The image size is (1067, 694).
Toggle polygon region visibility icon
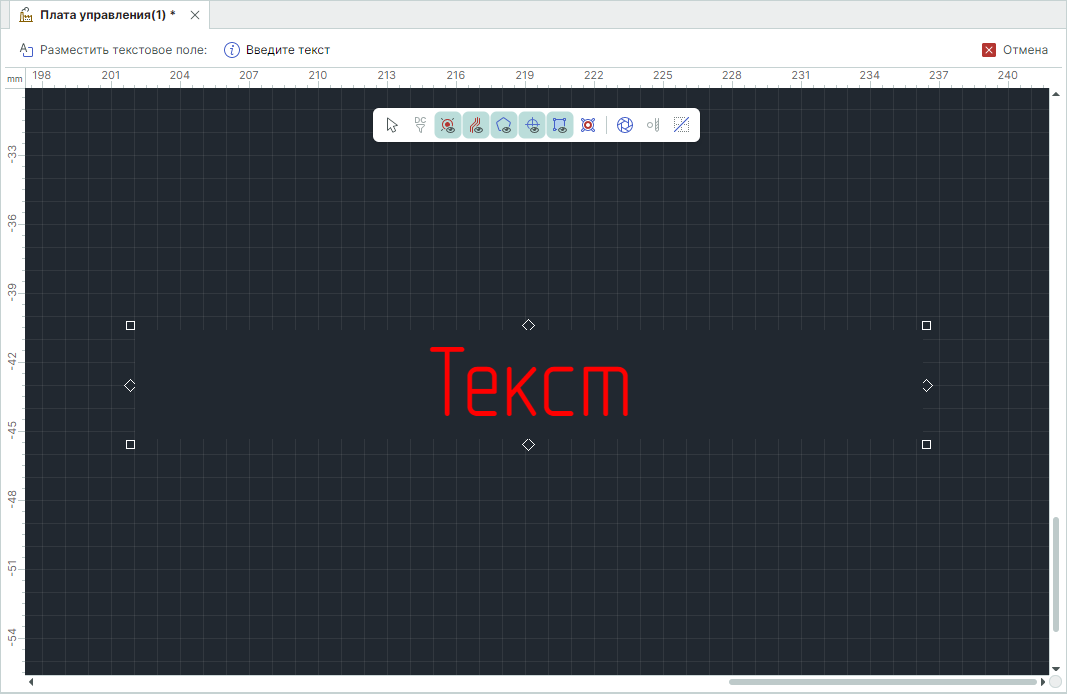tap(504, 125)
